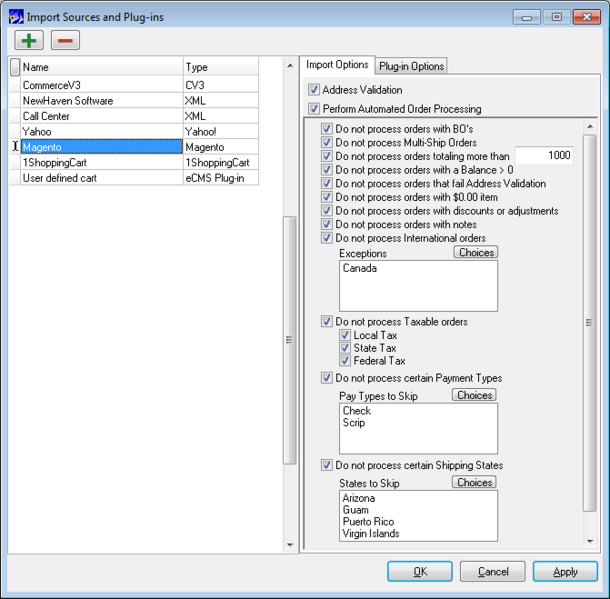The width and height of the screenshot is (610, 599).
Task: Click the red minus remove source icon
Action: [x=65, y=40]
